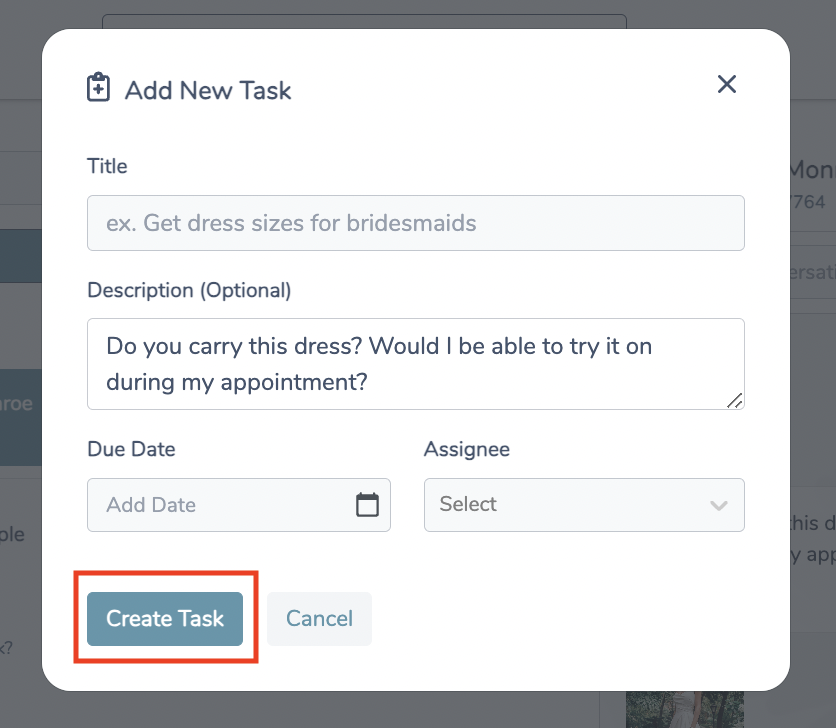Image resolution: width=836 pixels, height=728 pixels.
Task: Click the search bar behind the dialog top
Action: click(x=364, y=21)
